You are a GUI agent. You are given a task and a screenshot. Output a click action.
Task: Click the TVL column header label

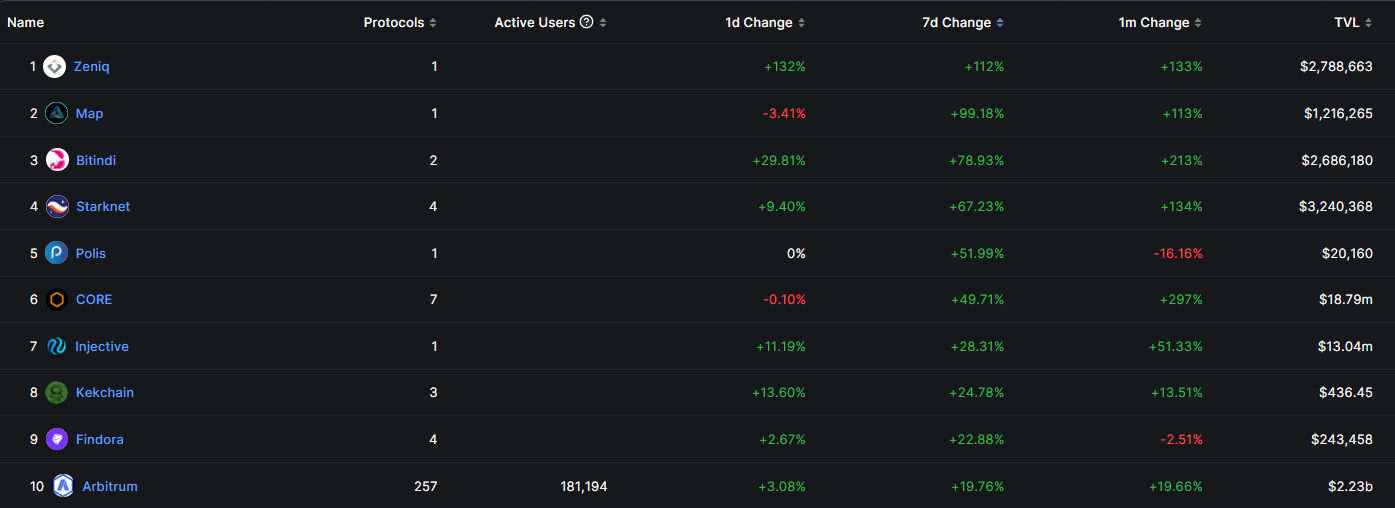tap(1347, 22)
